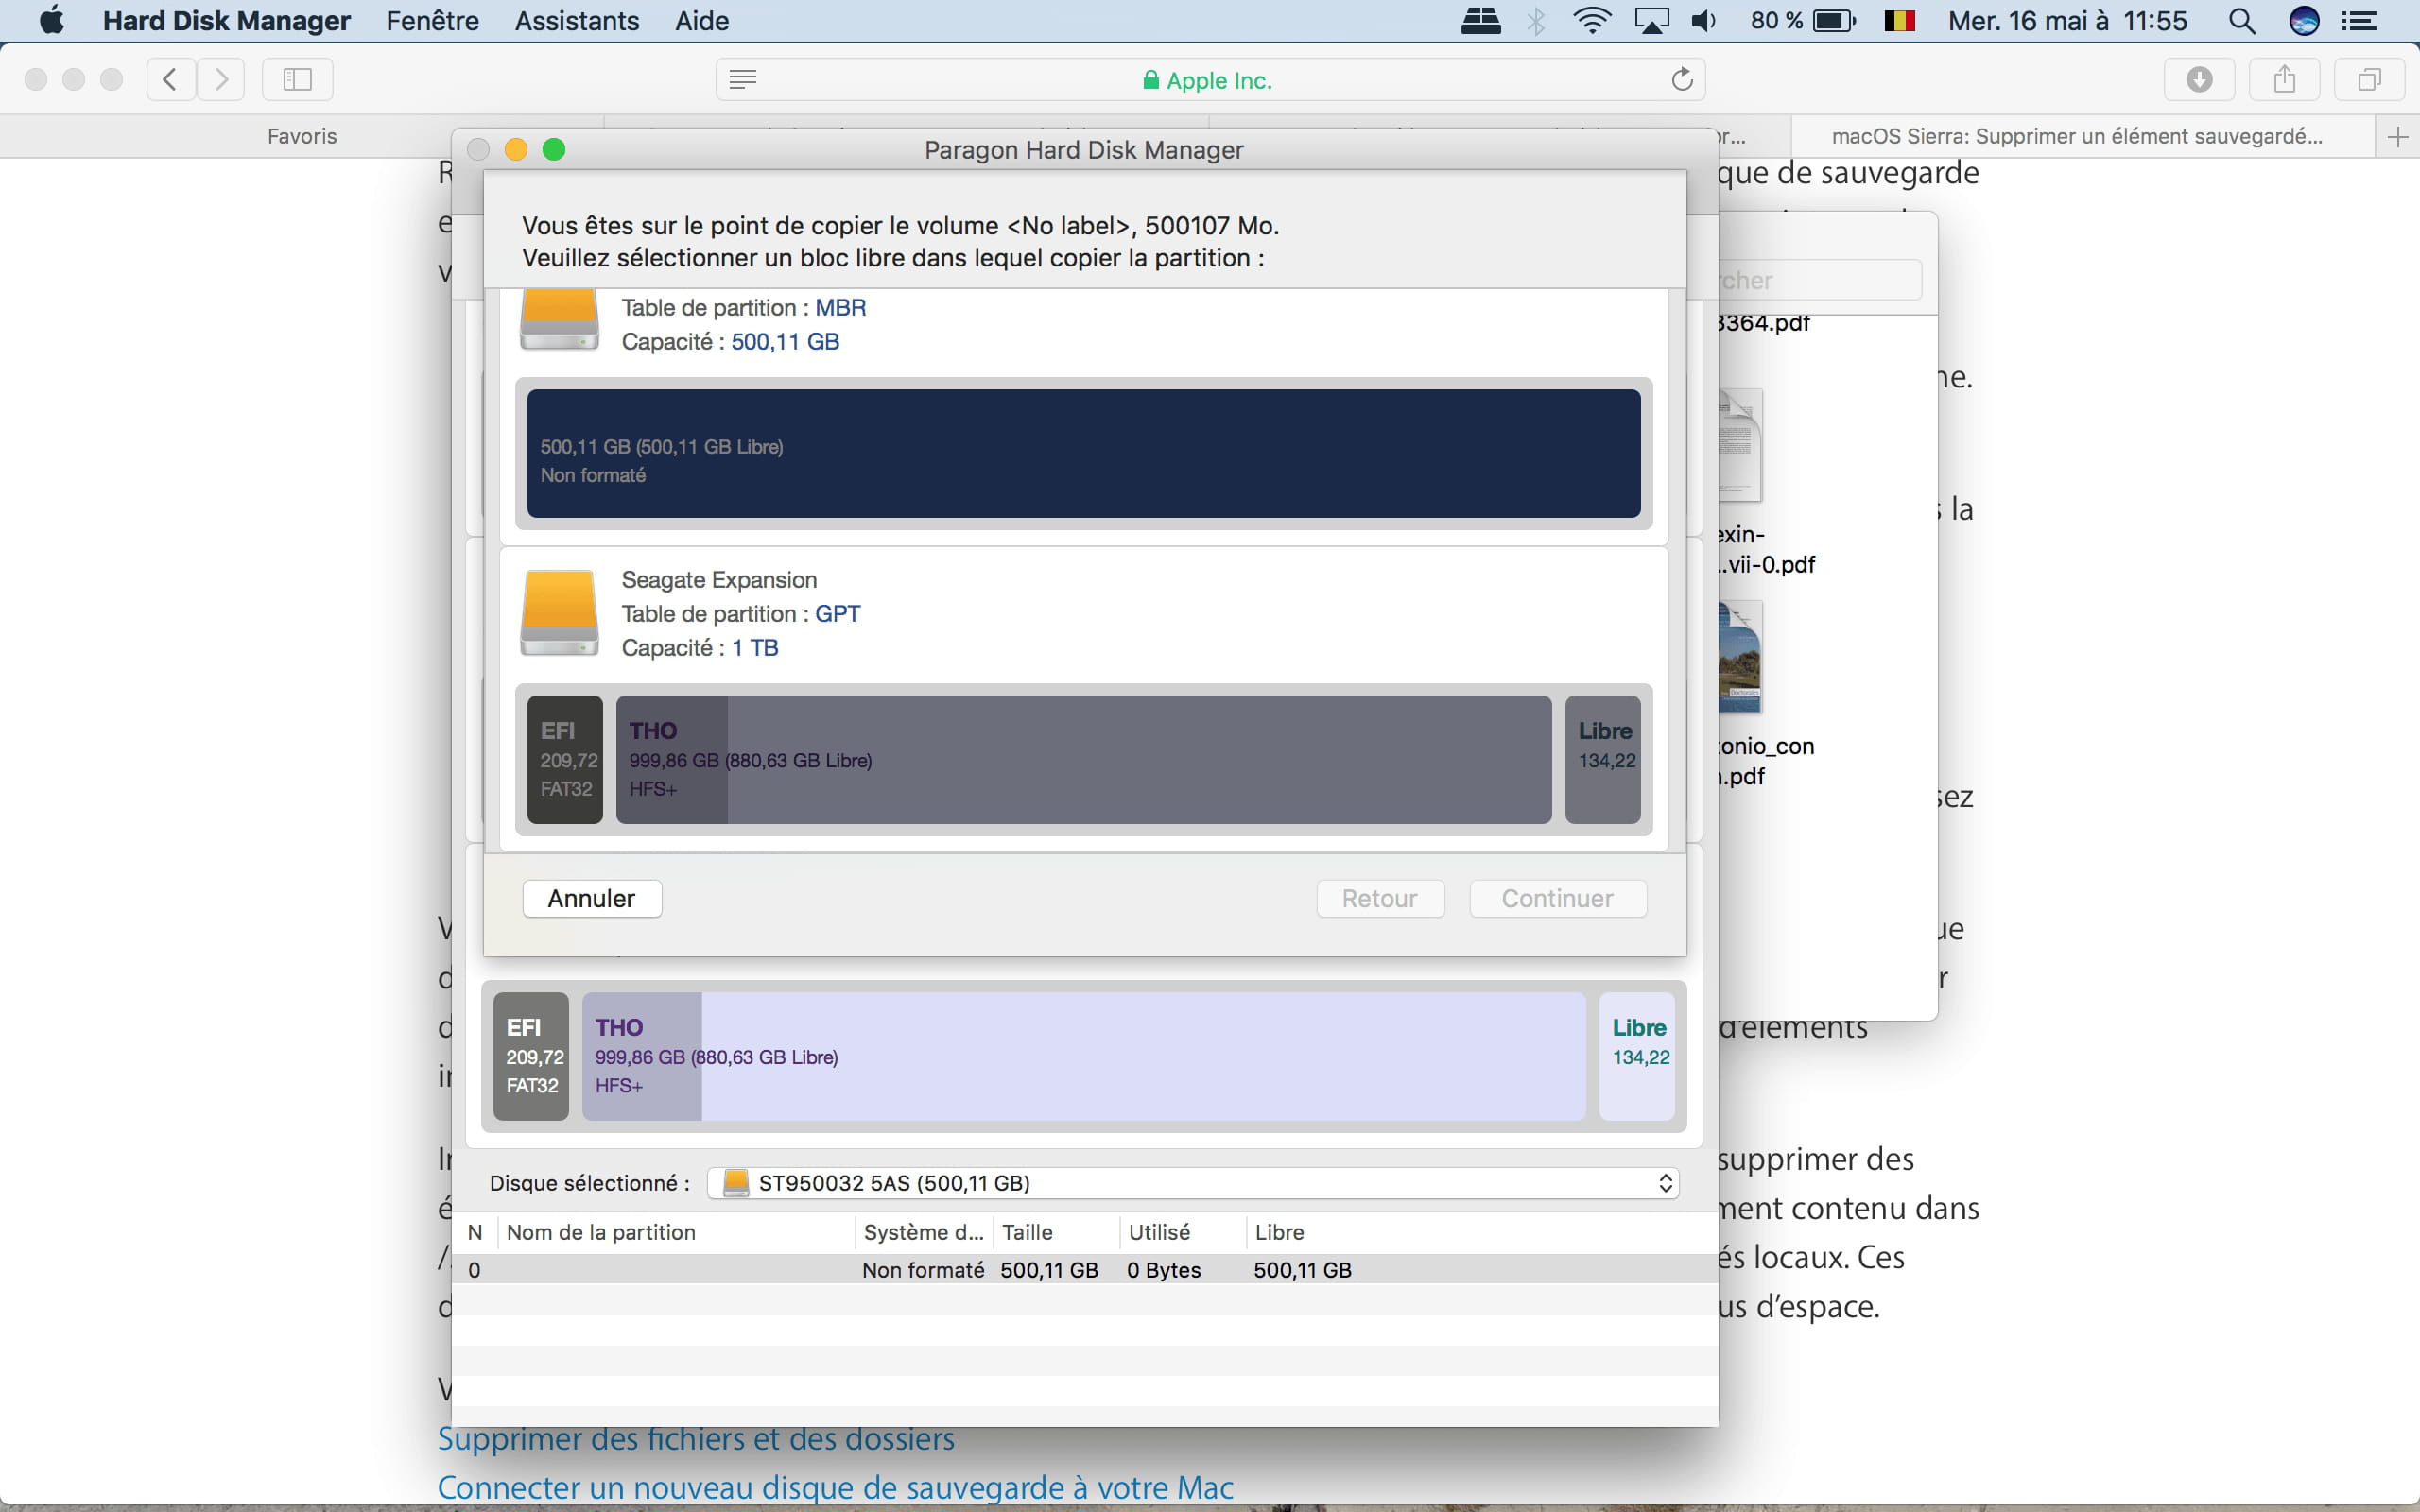Click the MBR partition table value
Screen dimensions: 2420x1512
pyautogui.click(x=840, y=308)
